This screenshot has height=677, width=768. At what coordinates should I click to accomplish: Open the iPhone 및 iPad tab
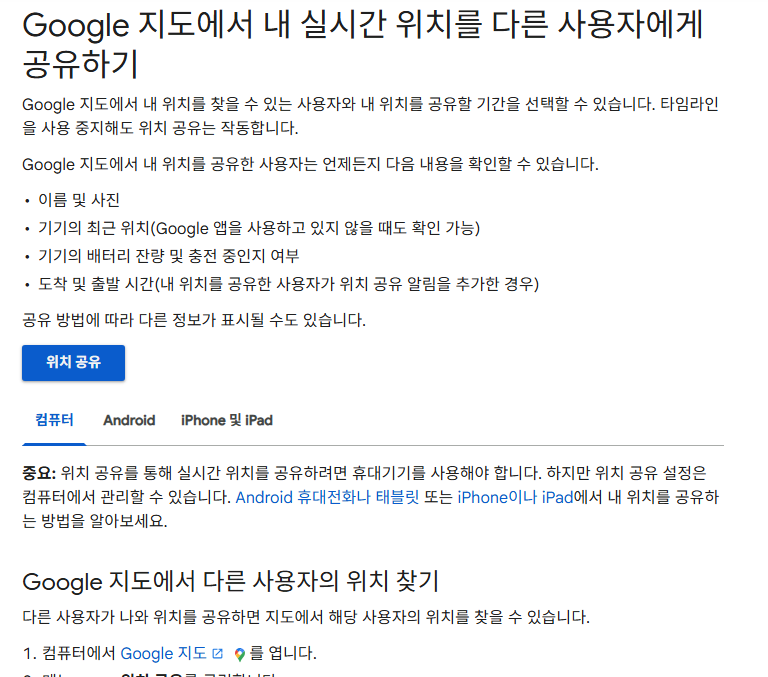tap(227, 420)
